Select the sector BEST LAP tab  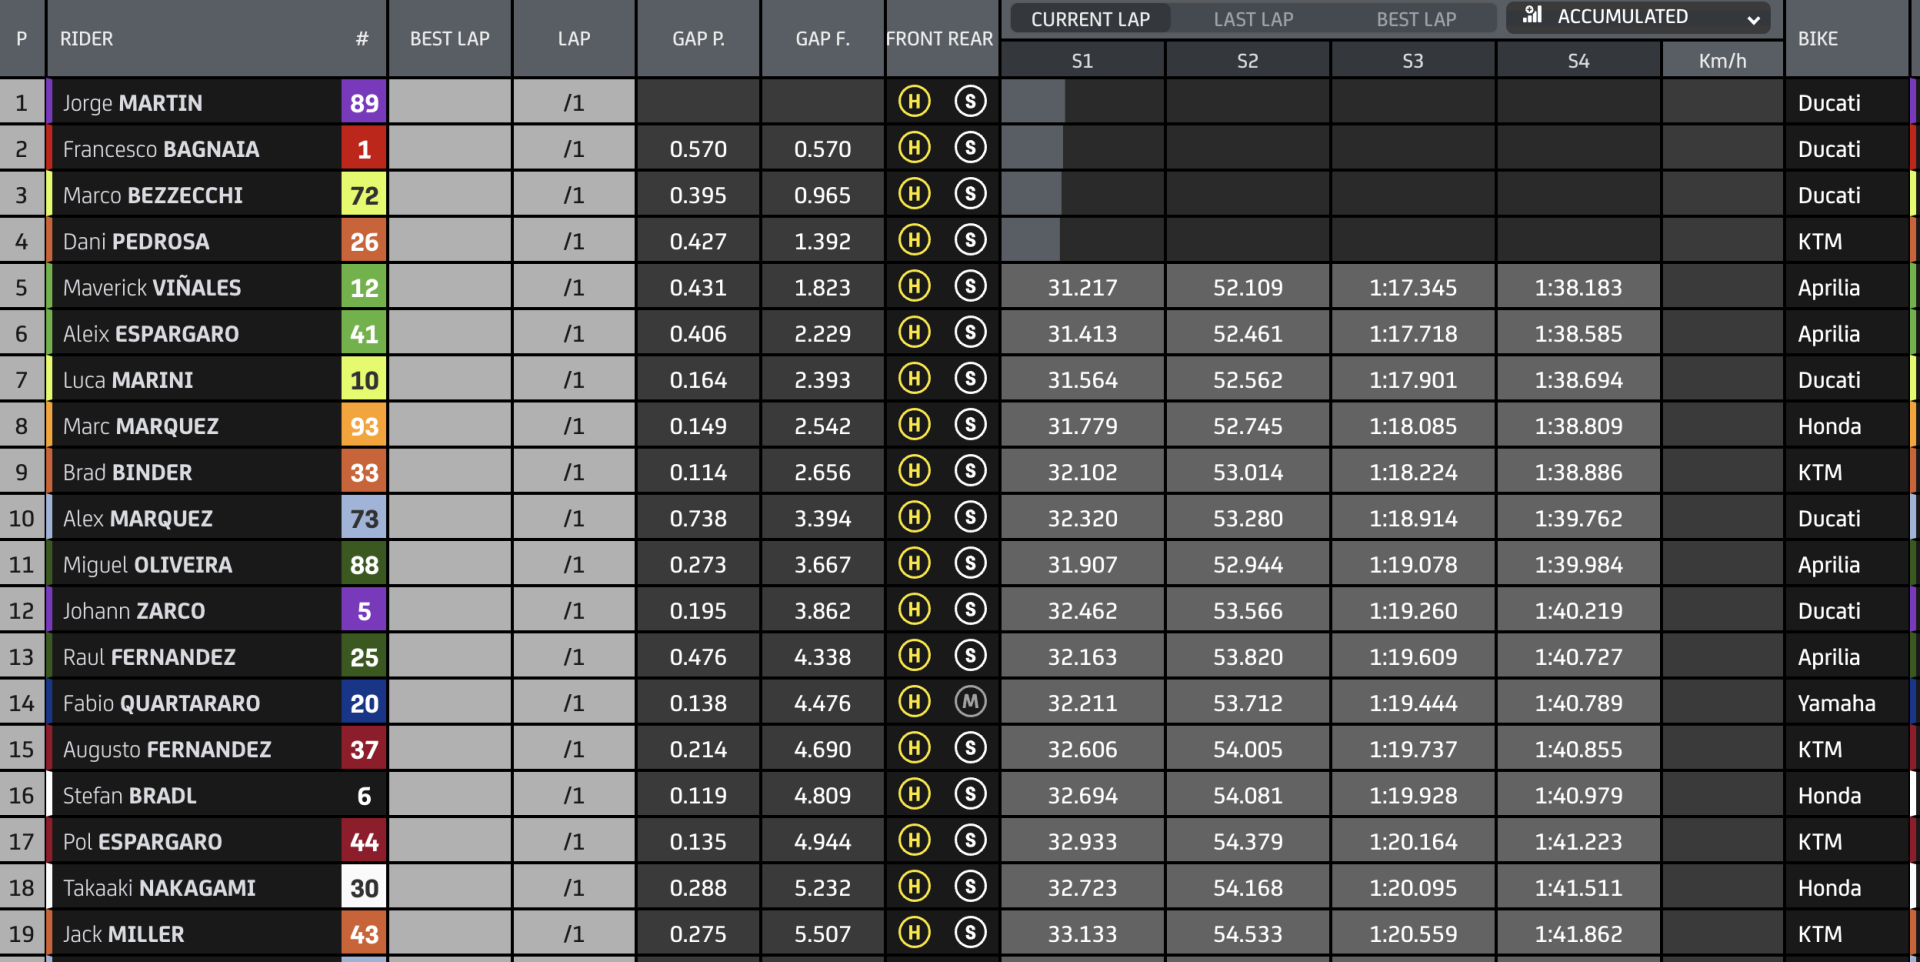coord(1416,19)
